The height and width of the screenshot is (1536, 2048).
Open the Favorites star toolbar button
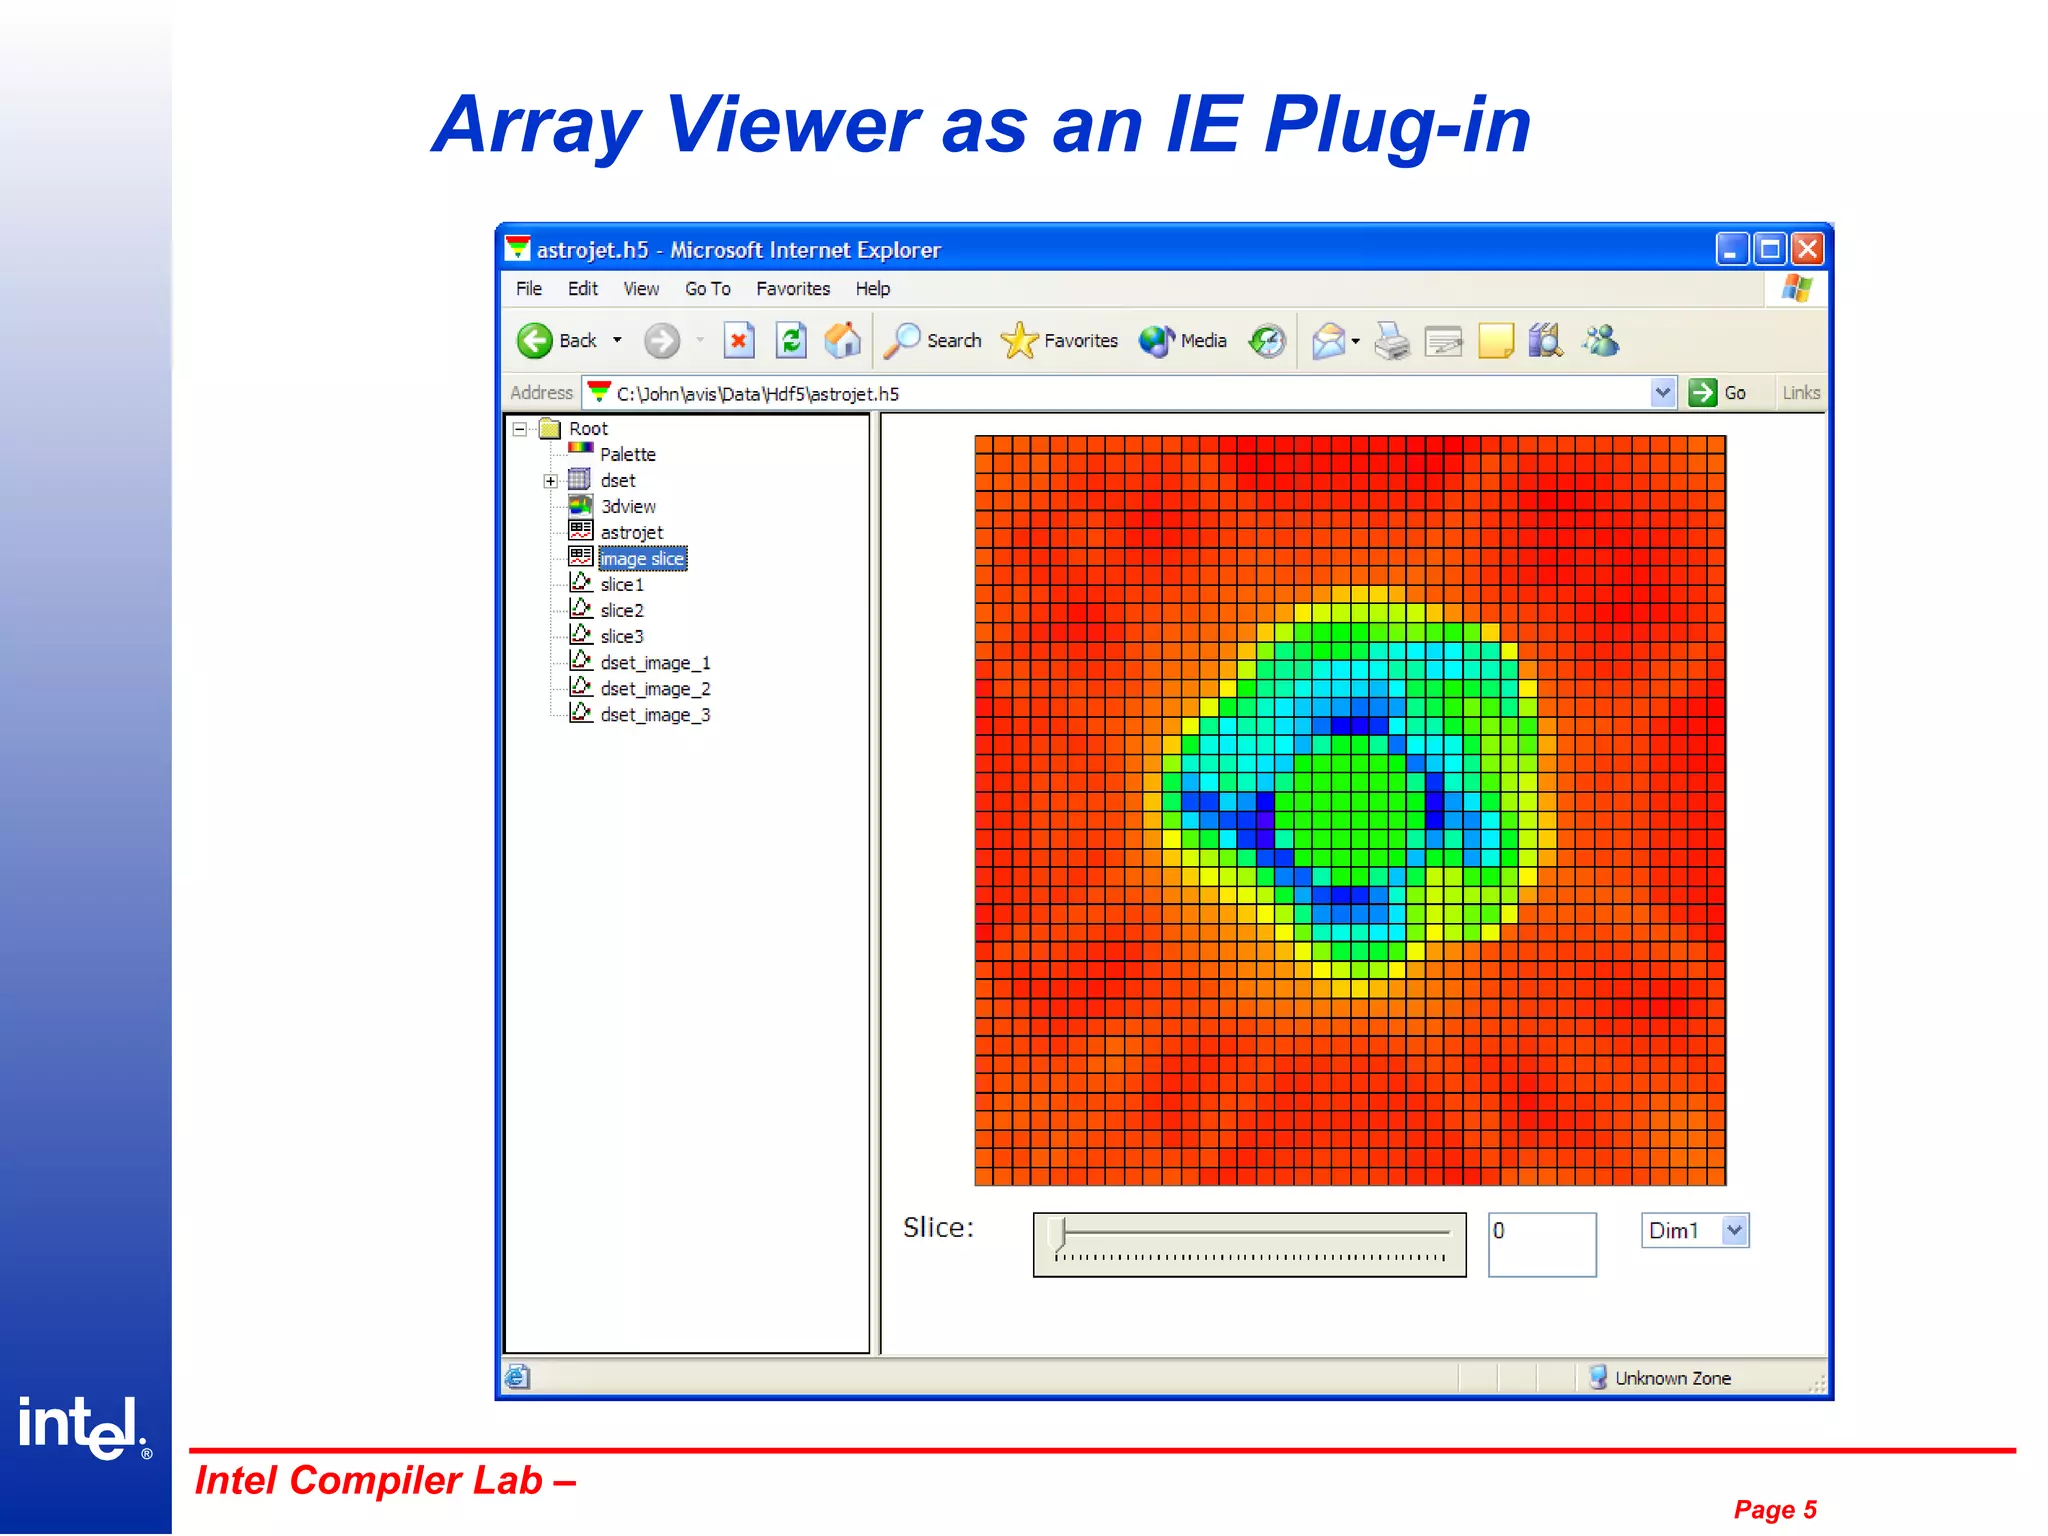coord(1059,341)
